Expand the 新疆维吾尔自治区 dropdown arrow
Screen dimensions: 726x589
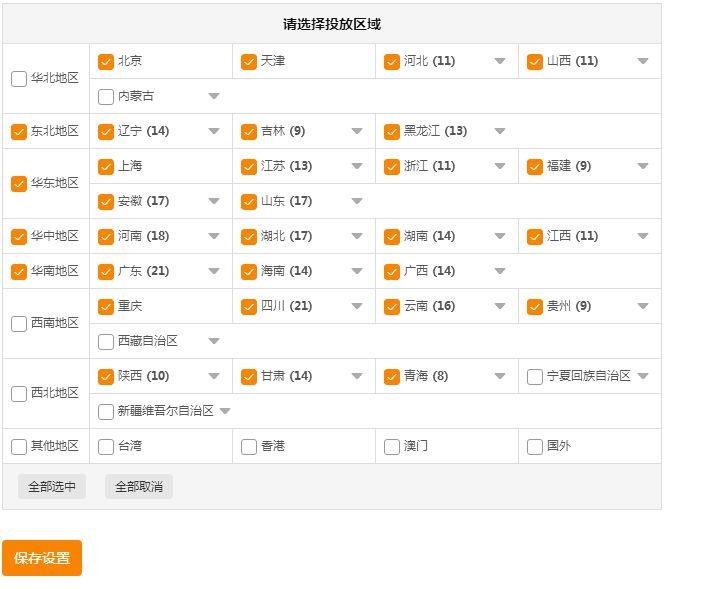point(225,411)
